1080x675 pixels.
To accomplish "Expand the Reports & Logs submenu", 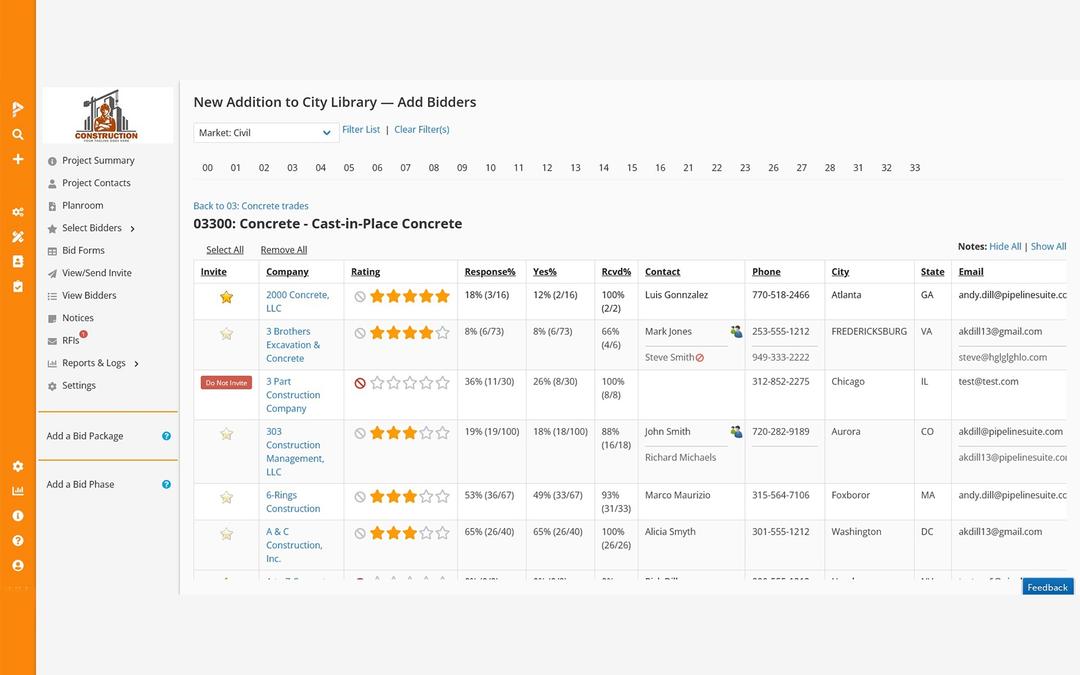I will [136, 364].
